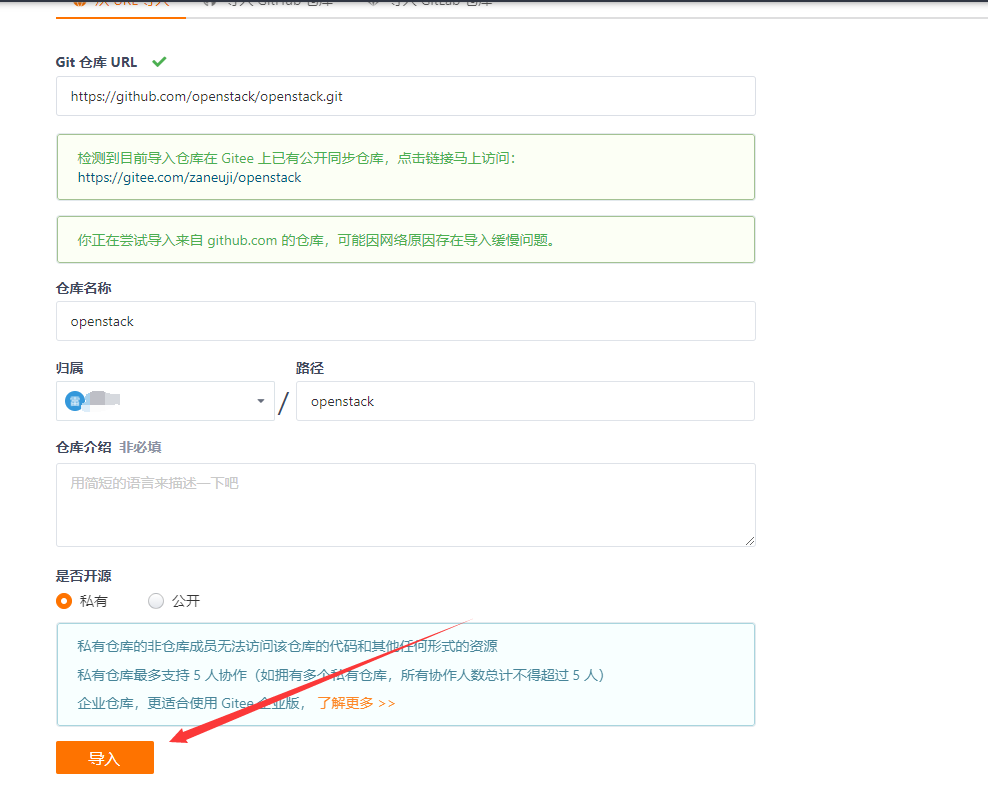Select the 私有 radio button
The width and height of the screenshot is (988, 787).
(x=64, y=601)
